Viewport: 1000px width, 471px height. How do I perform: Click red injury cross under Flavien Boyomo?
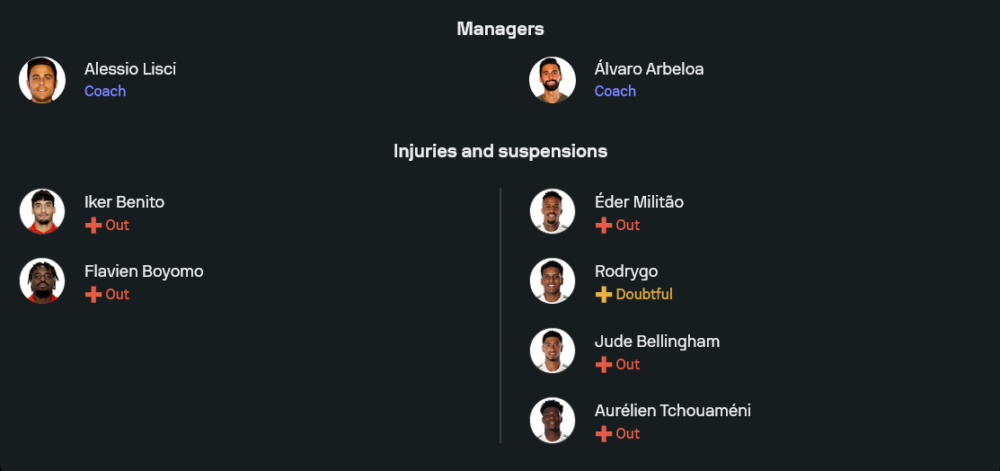coord(93,294)
